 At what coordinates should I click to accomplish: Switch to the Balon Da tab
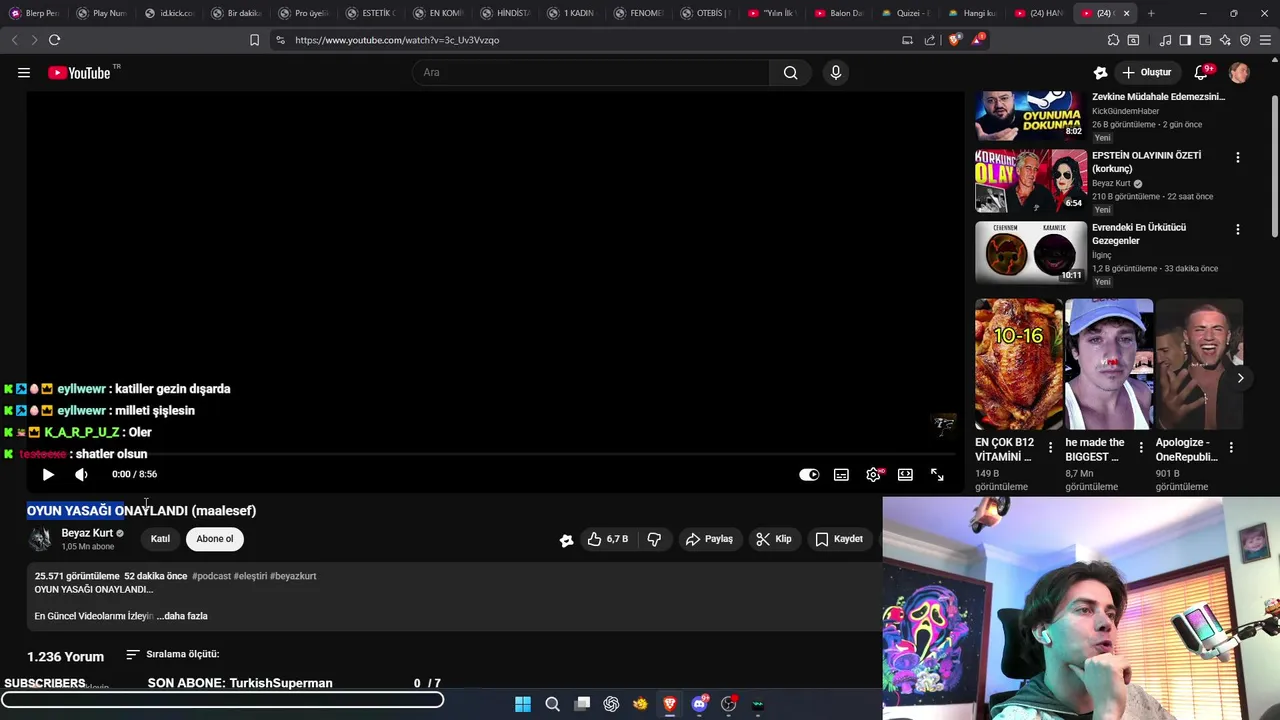(839, 13)
